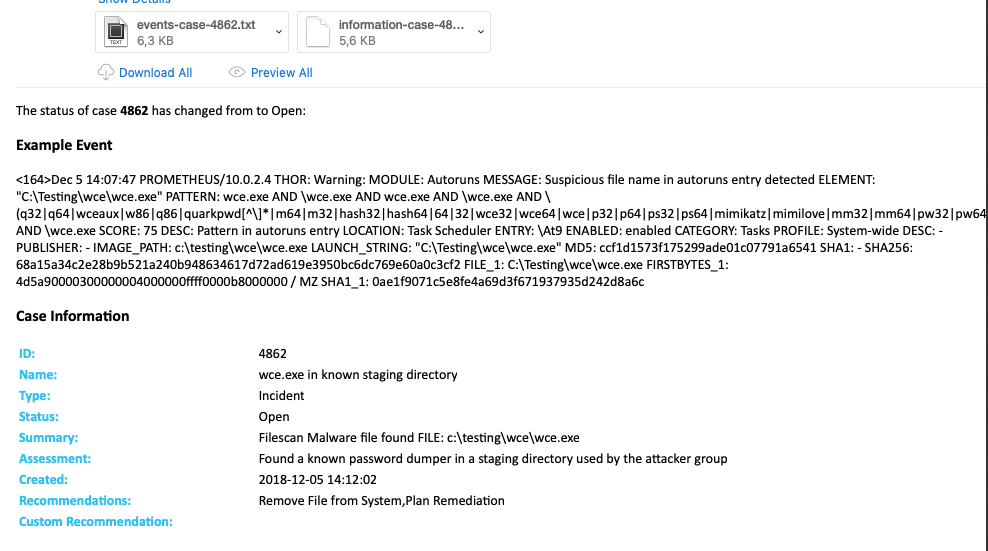The height and width of the screenshot is (551, 988).
Task: Click the Download All link
Action: tap(155, 73)
